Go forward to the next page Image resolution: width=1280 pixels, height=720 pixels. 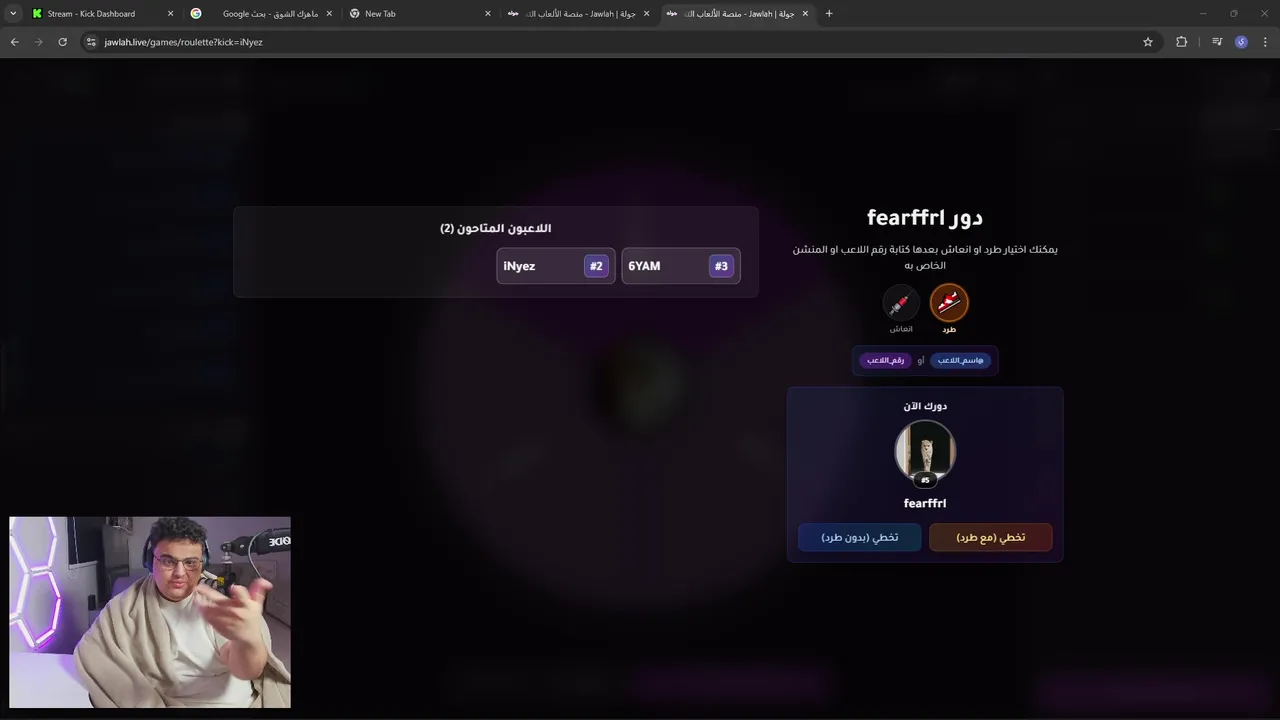[x=38, y=42]
